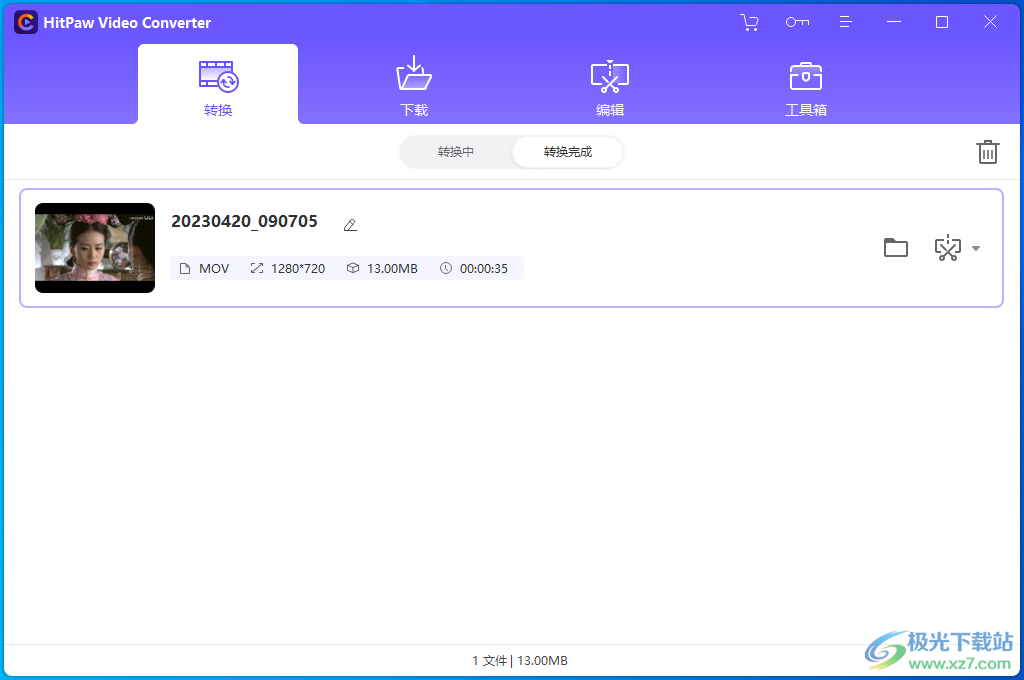Viewport: 1024px width, 680px height.
Task: Minimize the HitPaw Video Converter window
Action: click(893, 21)
